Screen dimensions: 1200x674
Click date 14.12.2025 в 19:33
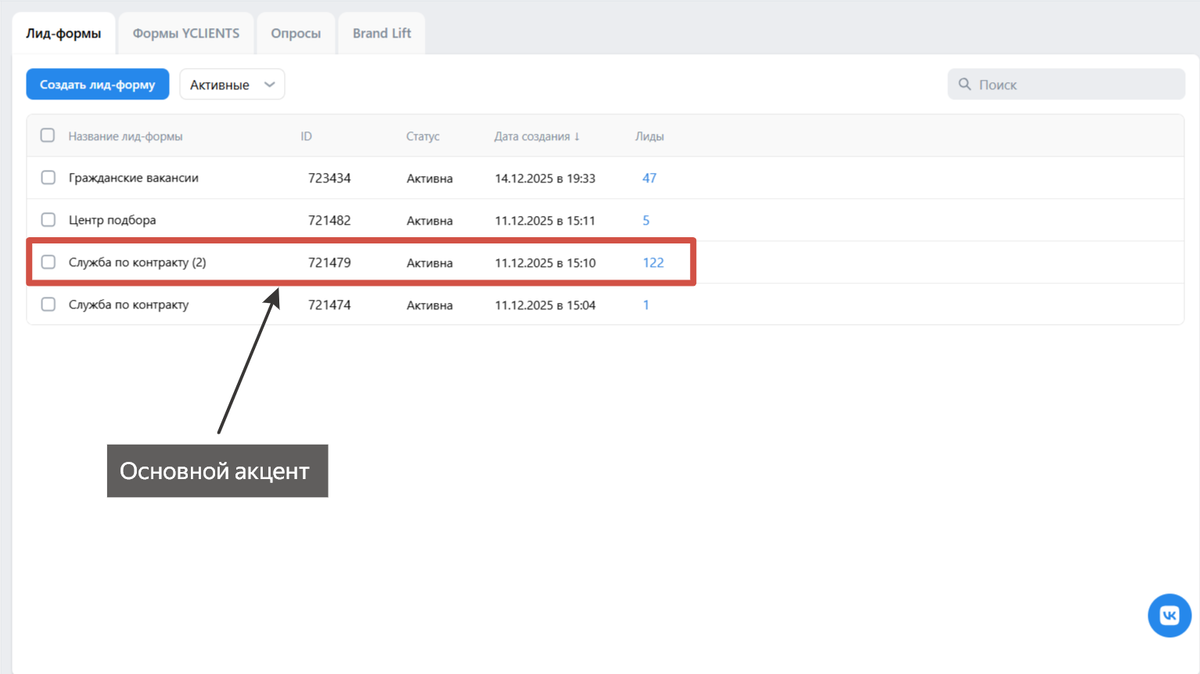(x=545, y=178)
